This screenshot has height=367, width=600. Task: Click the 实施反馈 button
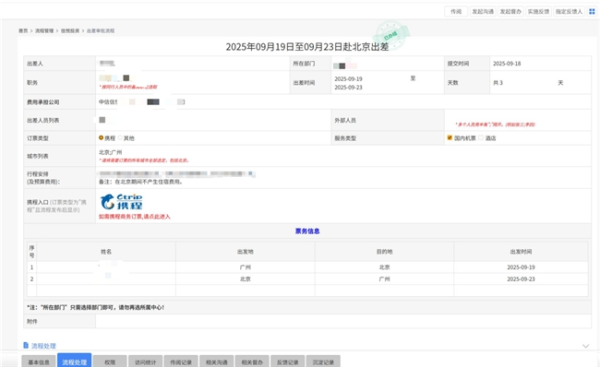click(x=538, y=11)
